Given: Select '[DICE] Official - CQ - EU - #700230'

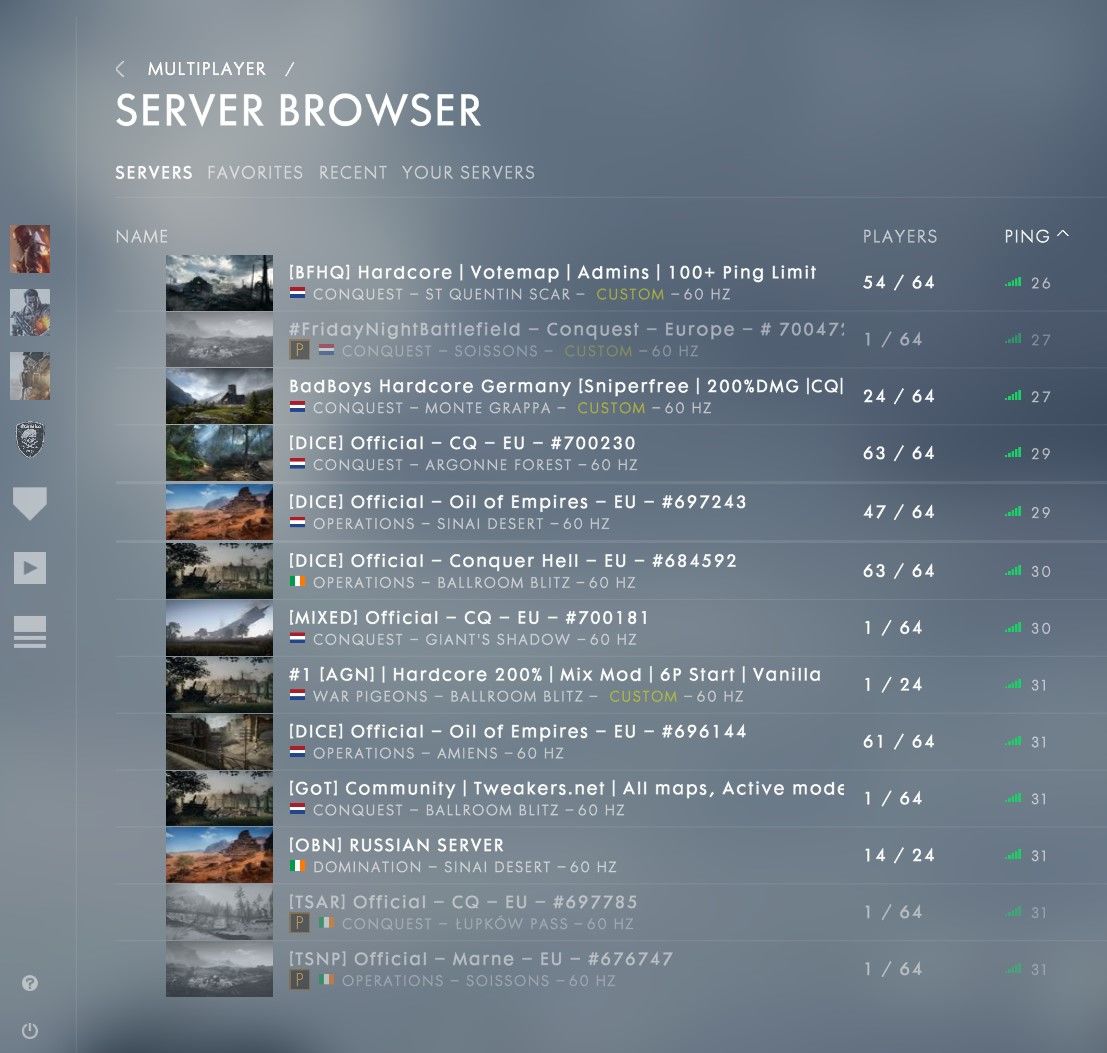Looking at the screenshot, I should [611, 453].
